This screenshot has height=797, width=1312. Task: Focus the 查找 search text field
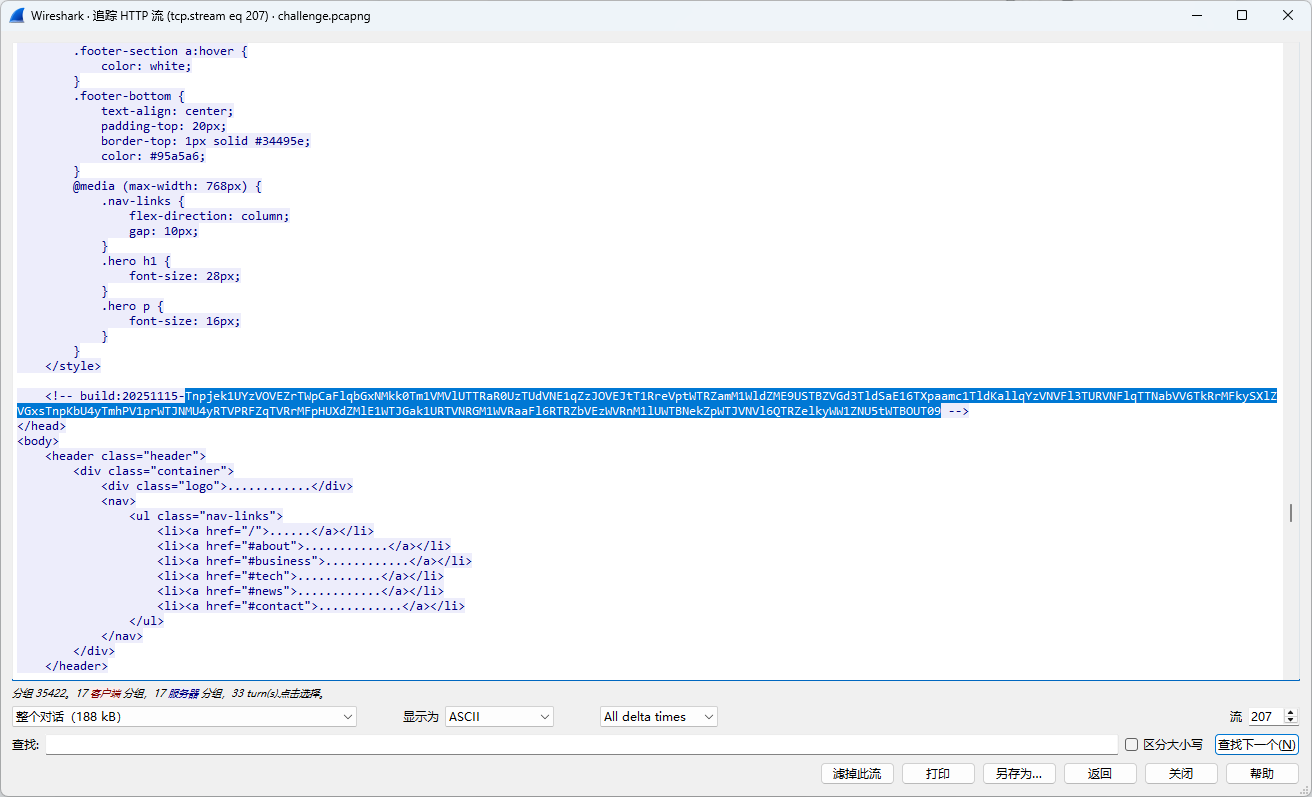580,745
